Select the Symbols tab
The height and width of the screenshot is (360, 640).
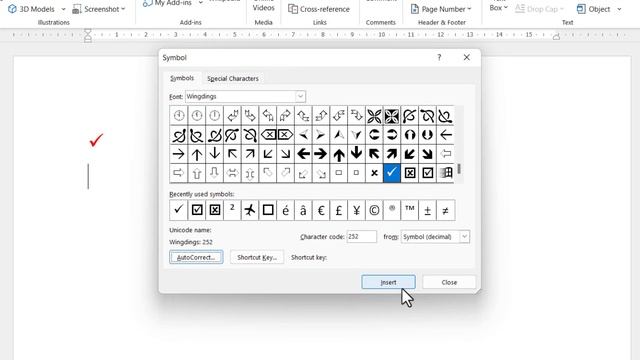point(182,78)
